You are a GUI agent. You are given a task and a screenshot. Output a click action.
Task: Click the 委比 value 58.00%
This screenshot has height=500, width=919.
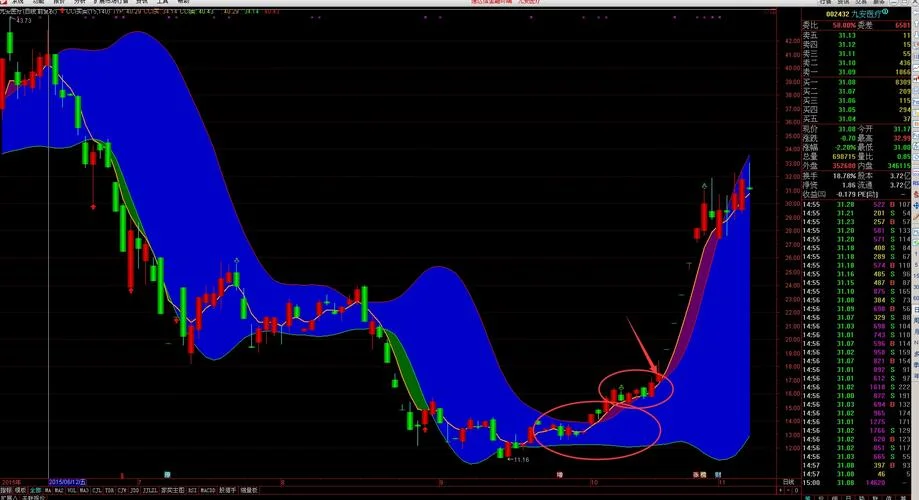(x=845, y=26)
